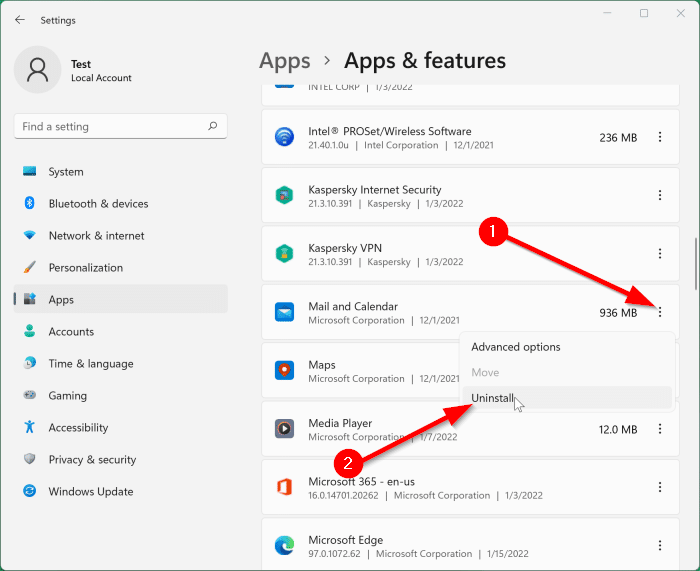Open System settings category
This screenshot has height=571, width=700.
121,172
